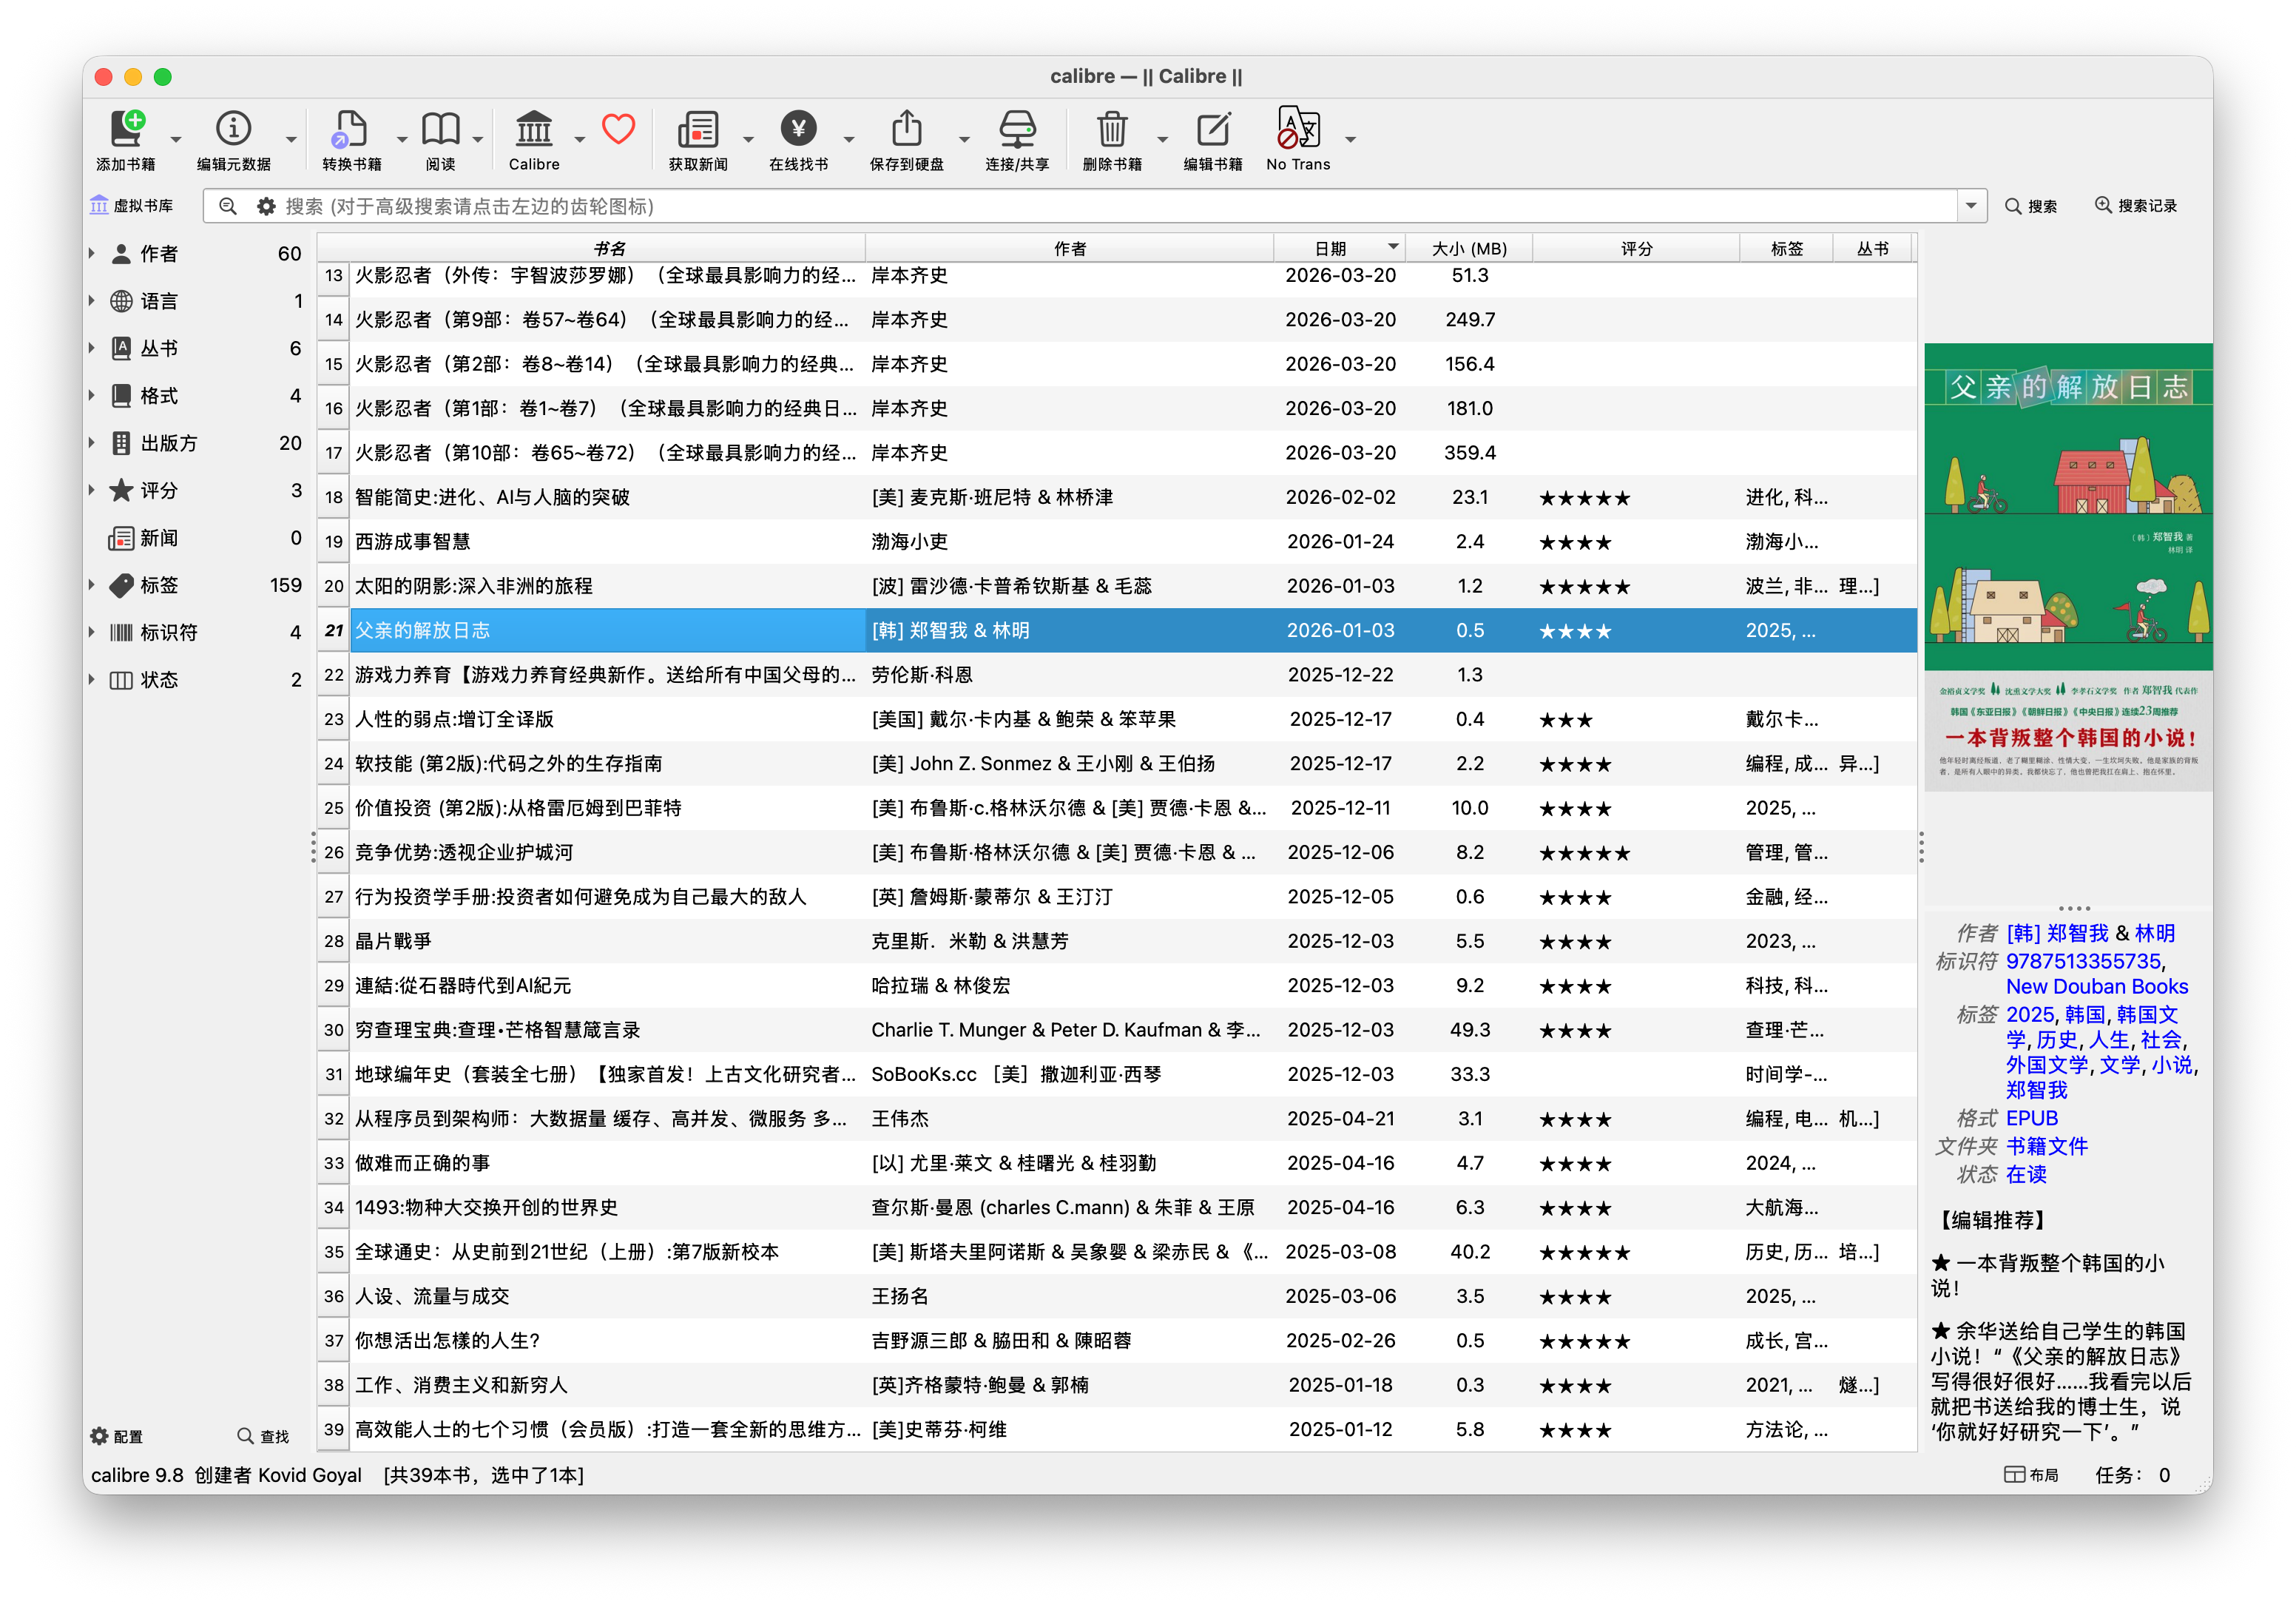Open the ISBN 9787513355735 link
2296x1604 pixels.
coord(2083,961)
